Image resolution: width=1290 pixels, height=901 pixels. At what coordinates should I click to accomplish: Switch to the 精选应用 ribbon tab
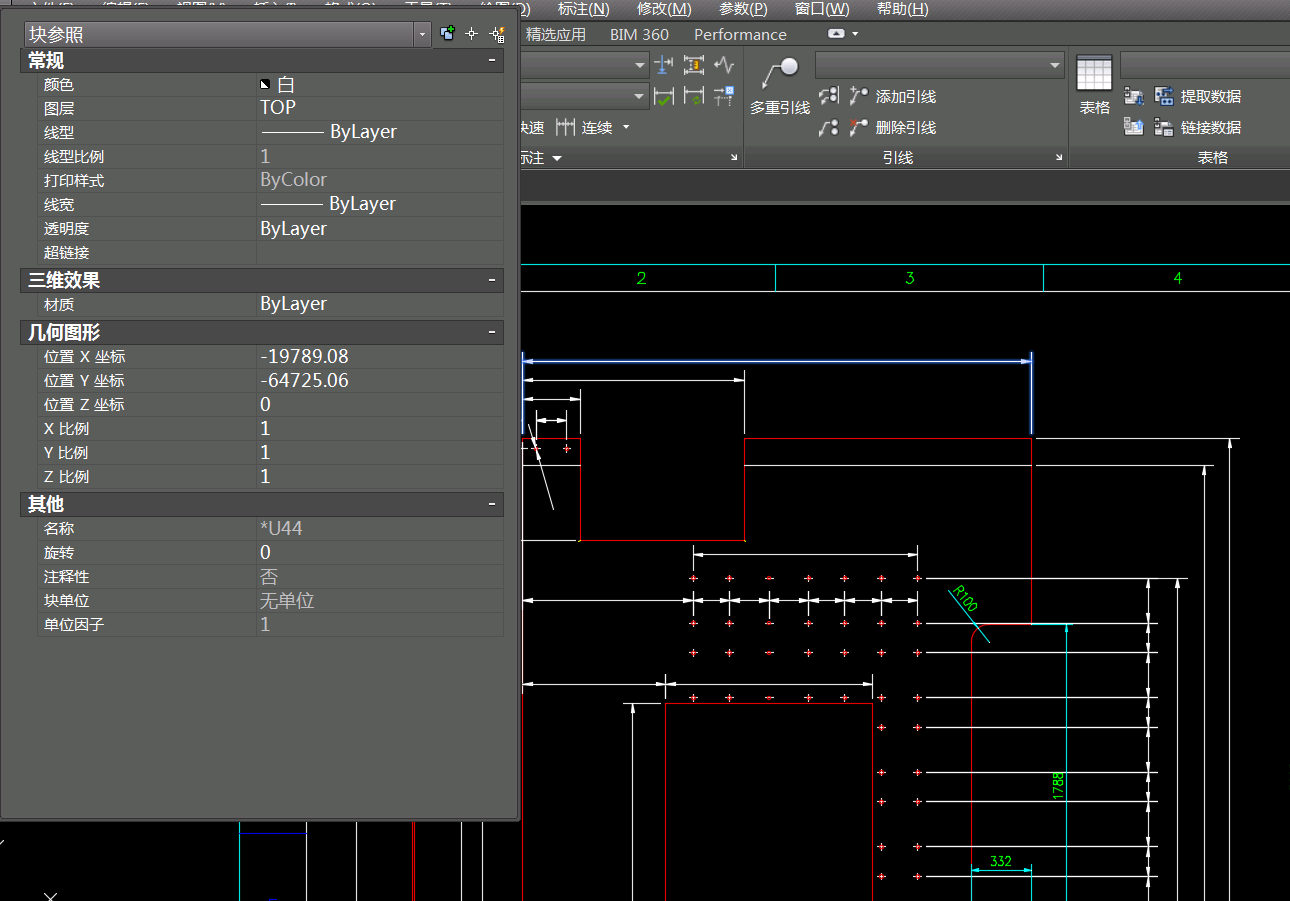pos(555,34)
